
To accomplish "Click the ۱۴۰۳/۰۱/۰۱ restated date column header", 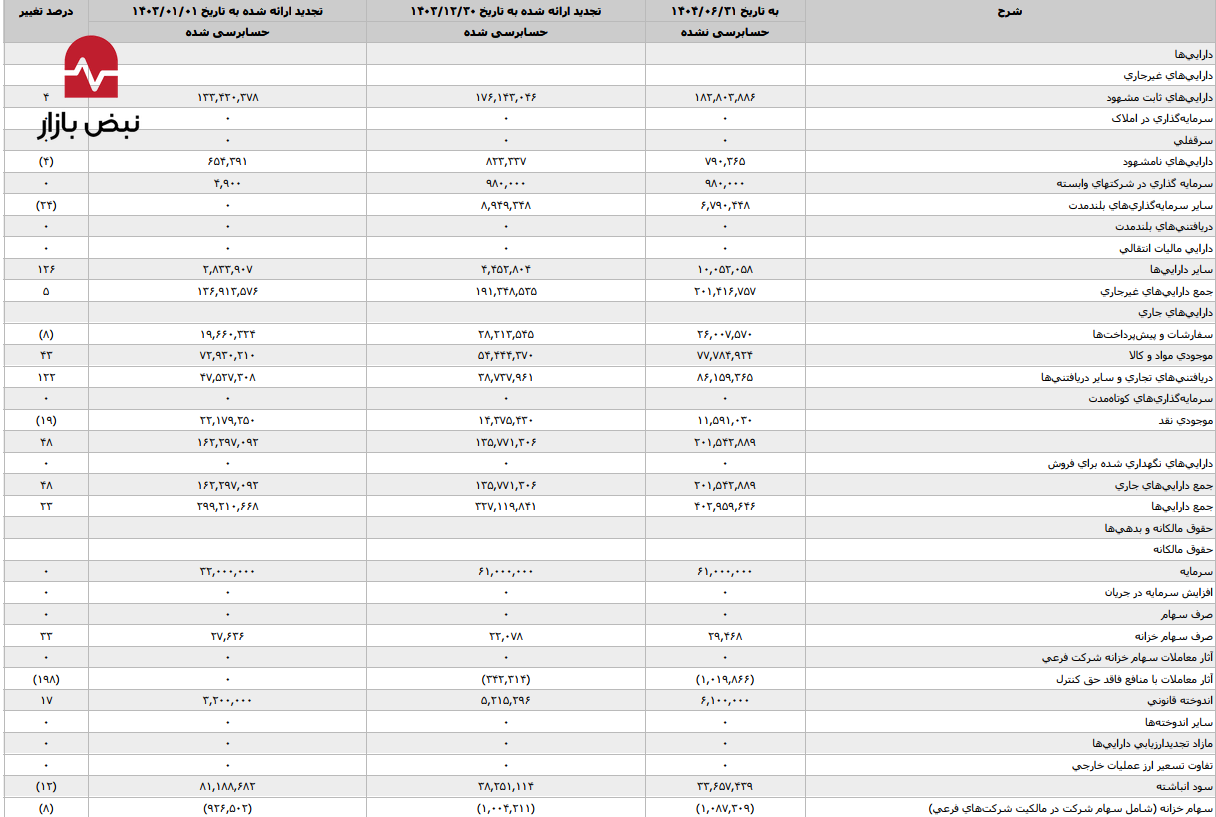I will [227, 11].
